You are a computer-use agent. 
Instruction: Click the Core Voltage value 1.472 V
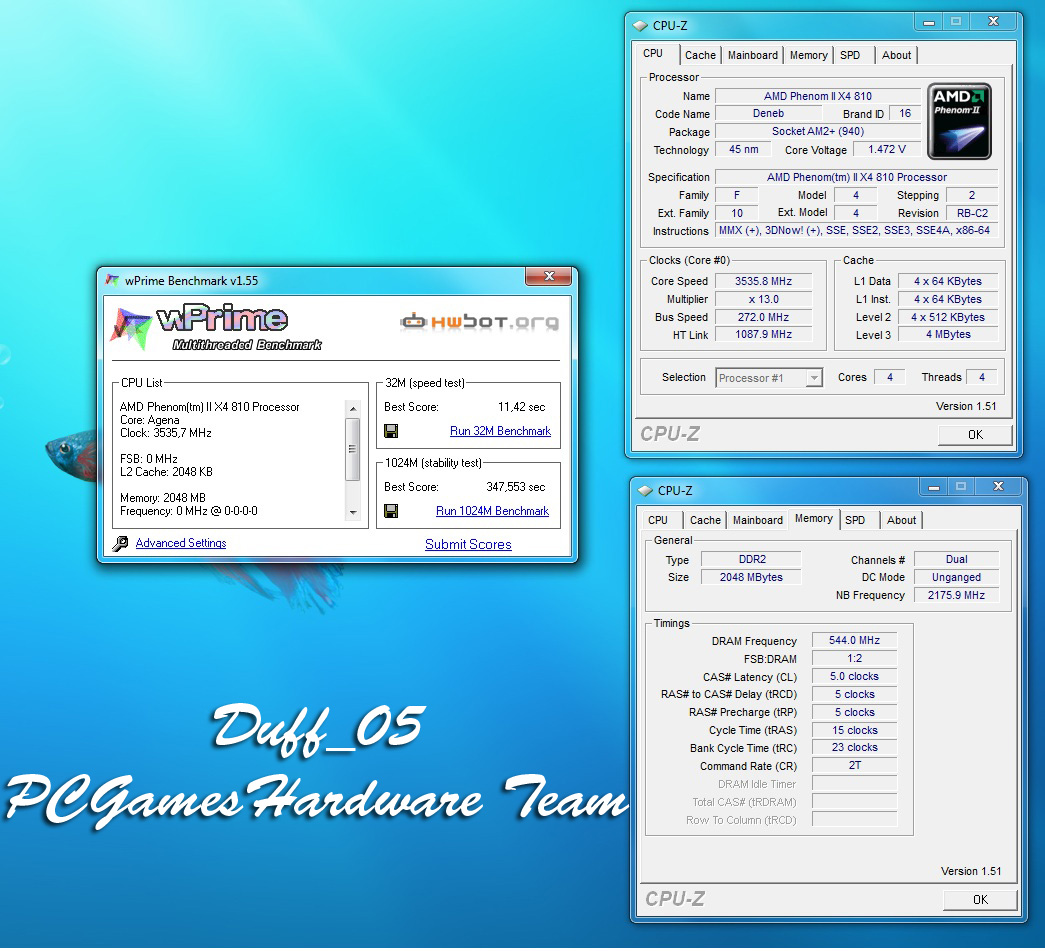pos(886,149)
